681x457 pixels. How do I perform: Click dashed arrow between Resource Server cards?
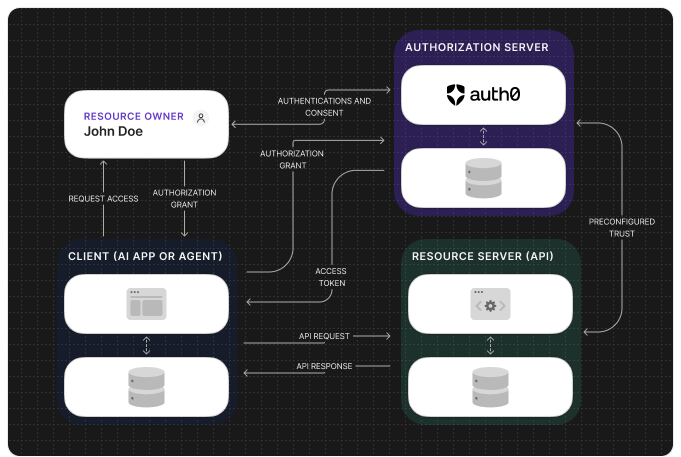490,345
